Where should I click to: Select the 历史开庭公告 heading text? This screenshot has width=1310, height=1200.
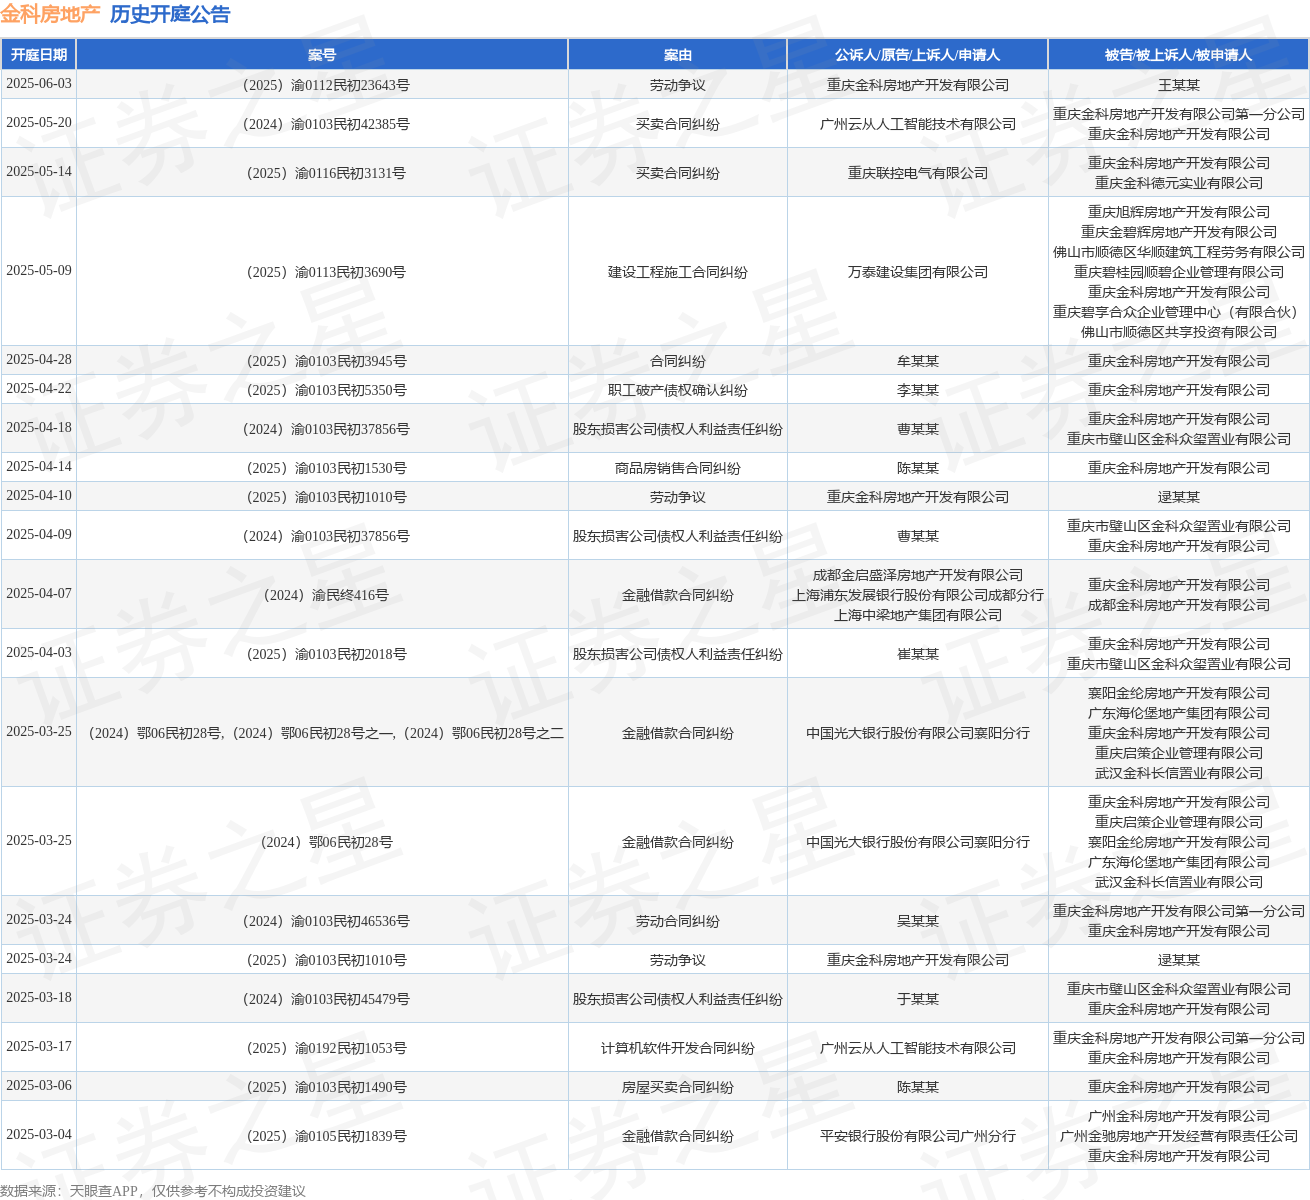pos(170,14)
